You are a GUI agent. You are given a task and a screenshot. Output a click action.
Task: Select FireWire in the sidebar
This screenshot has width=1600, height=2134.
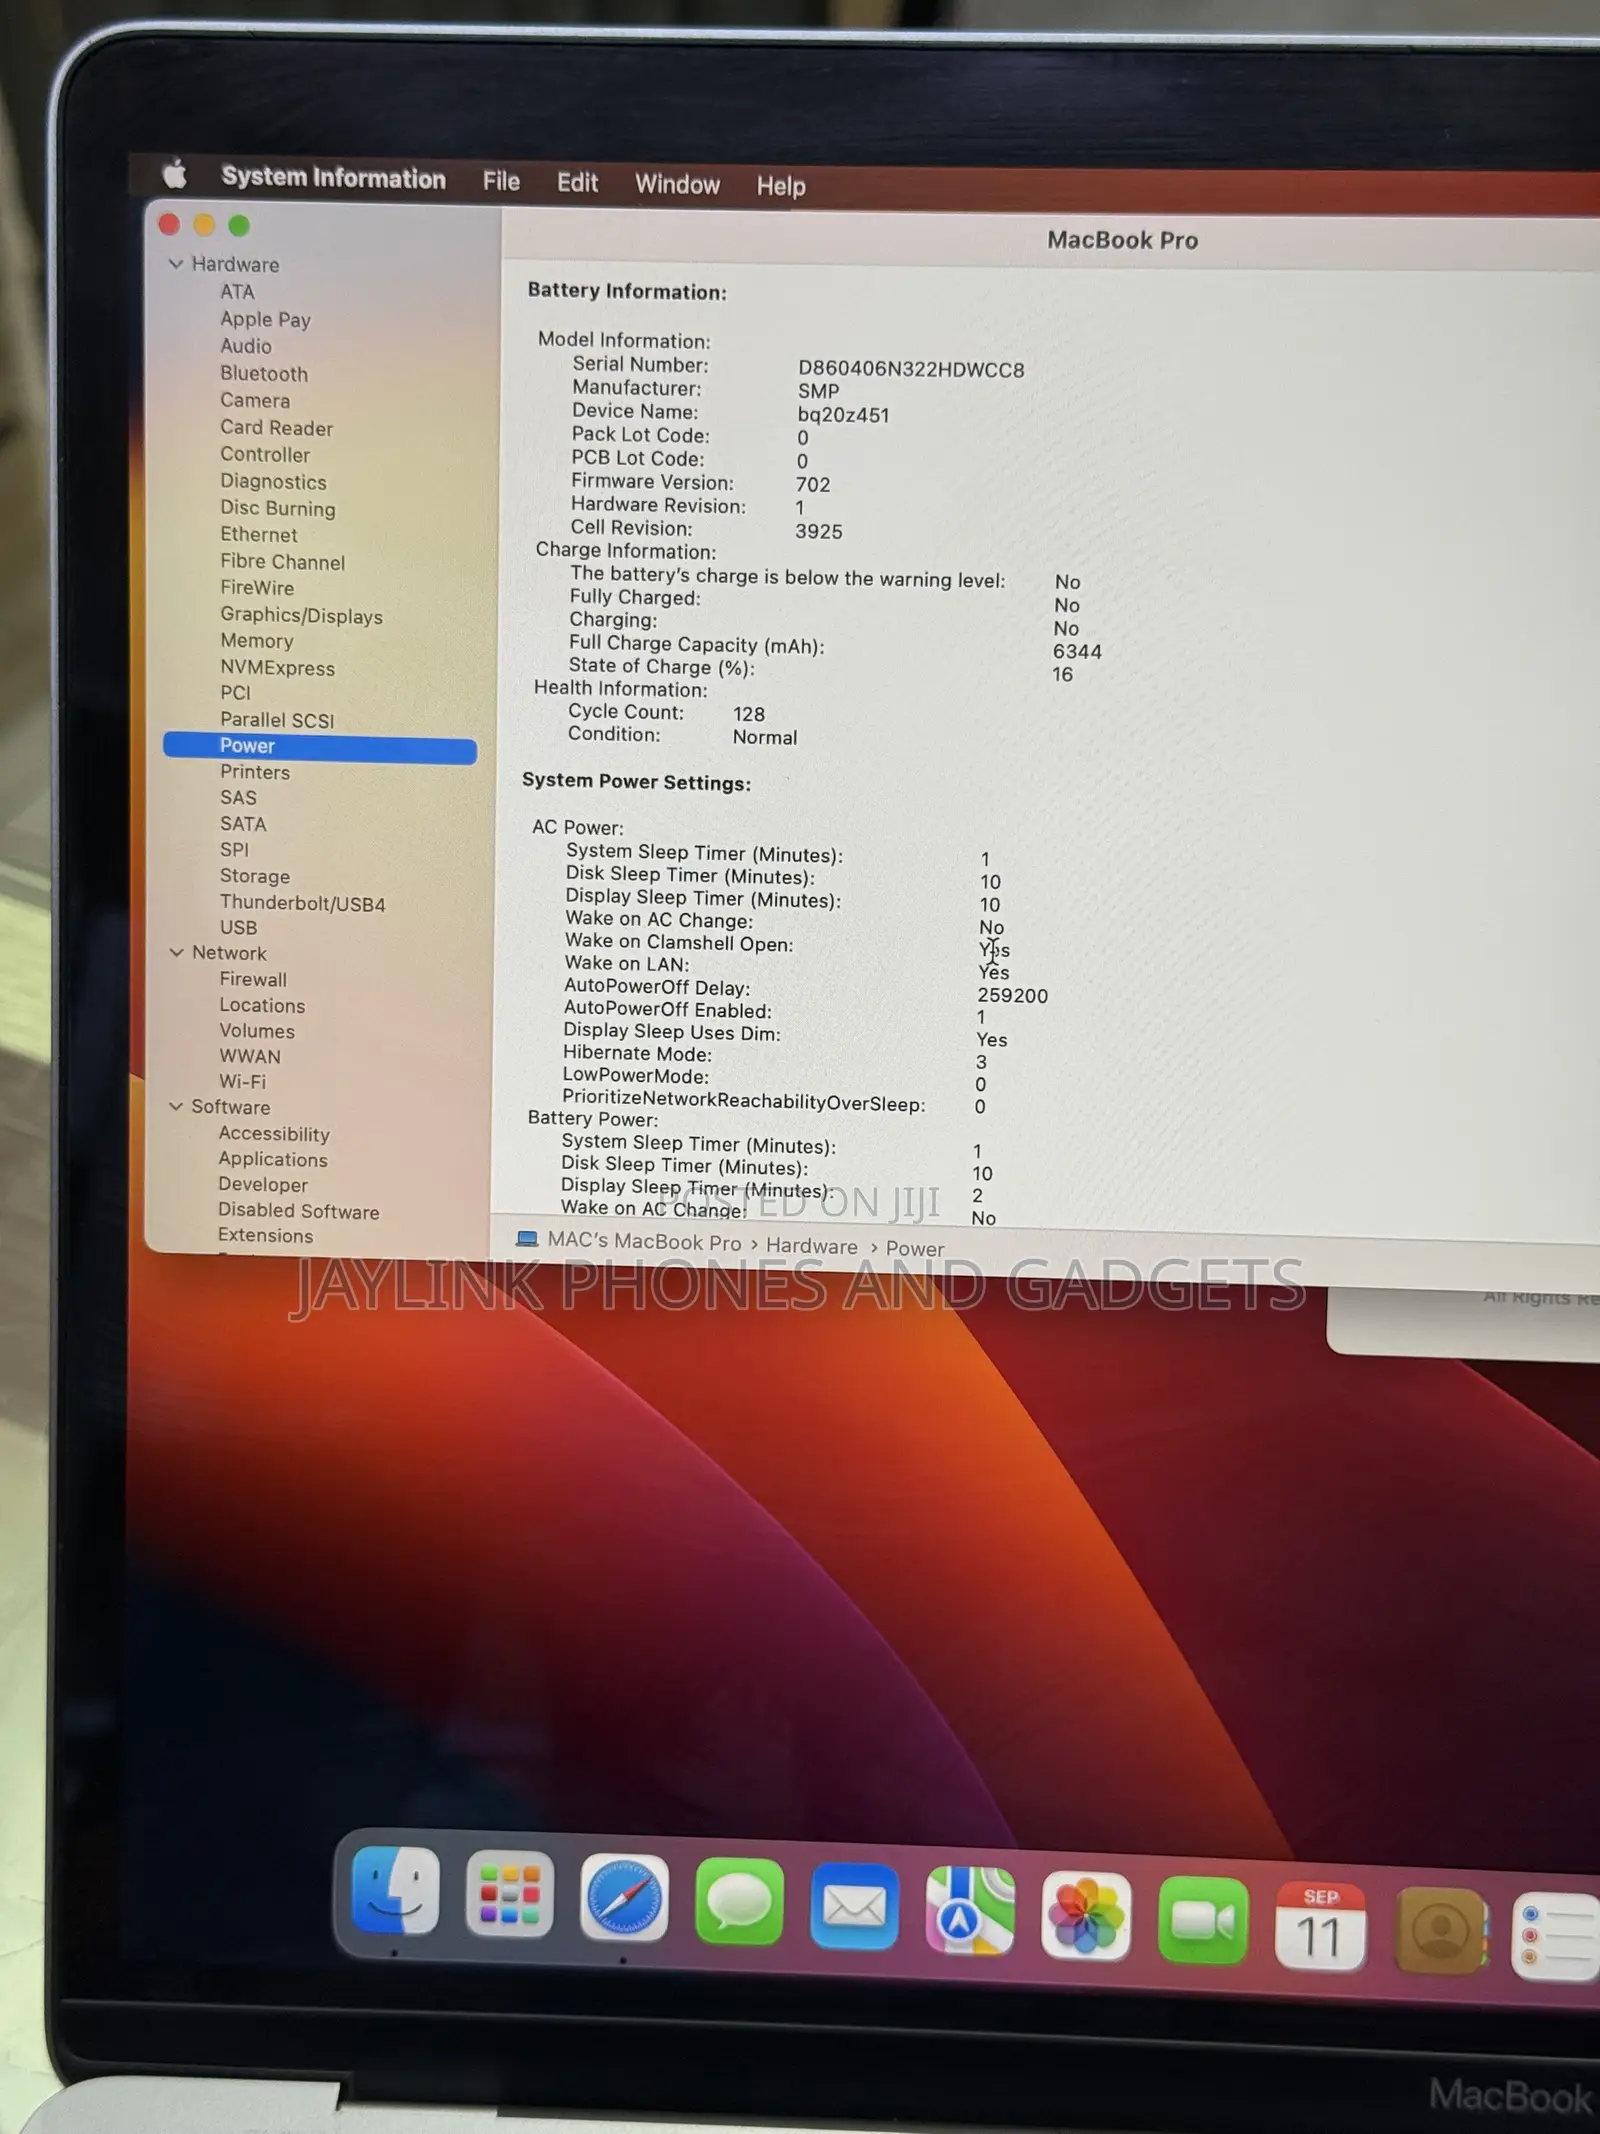257,588
